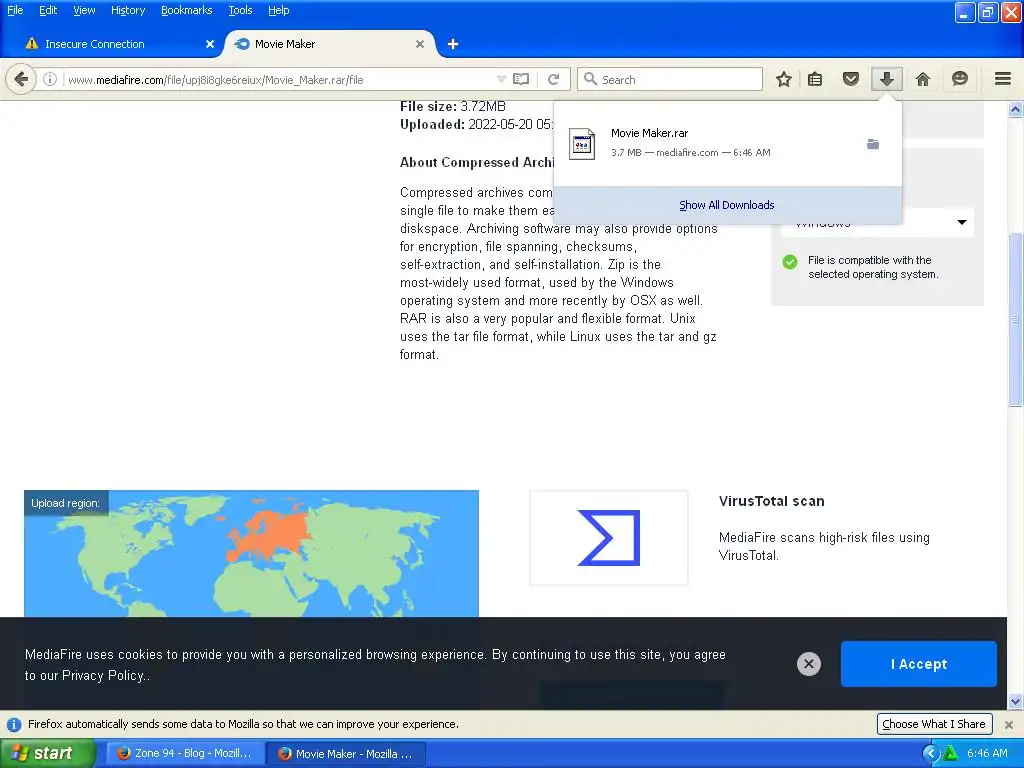This screenshot has width=1024, height=768.
Task: Toggle reader view icon in address bar
Action: pos(520,80)
